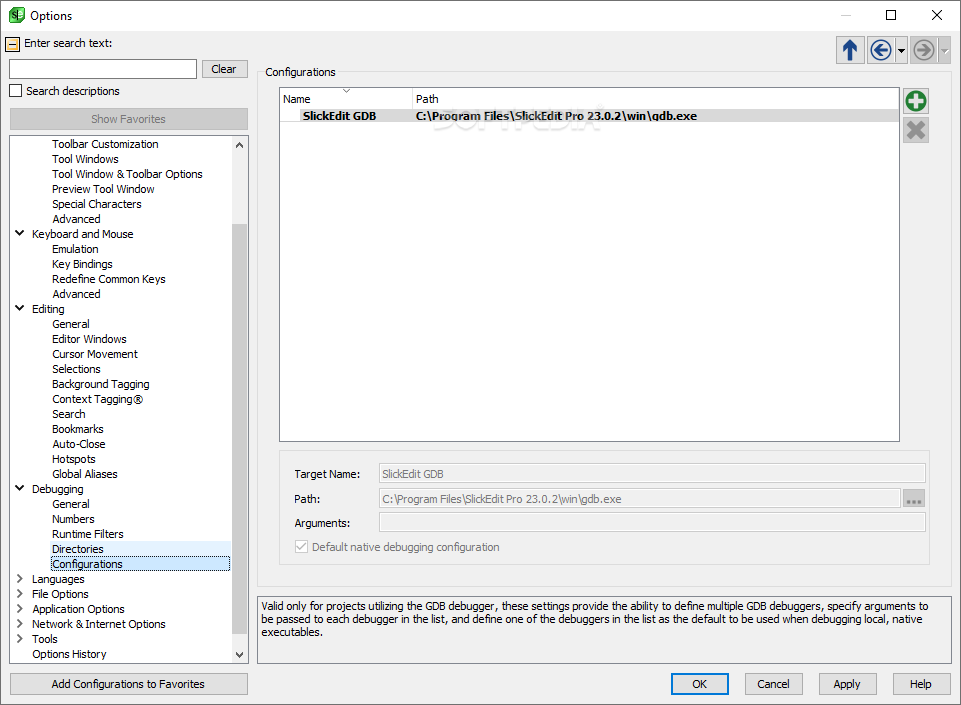Expand the Languages tree node
This screenshot has height=705, width=961.
pyautogui.click(x=20, y=579)
